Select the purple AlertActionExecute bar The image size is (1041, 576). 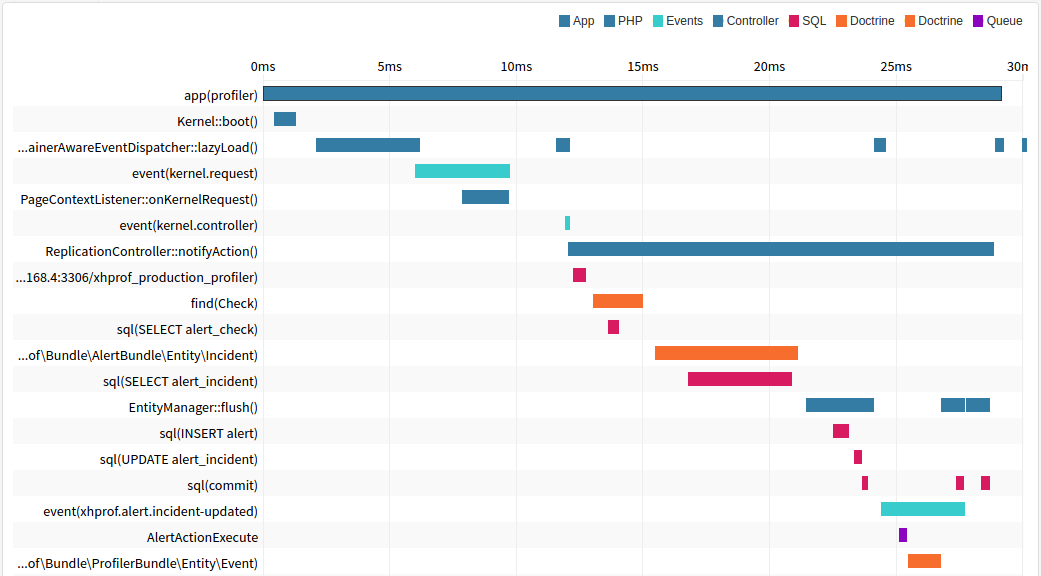(902, 536)
